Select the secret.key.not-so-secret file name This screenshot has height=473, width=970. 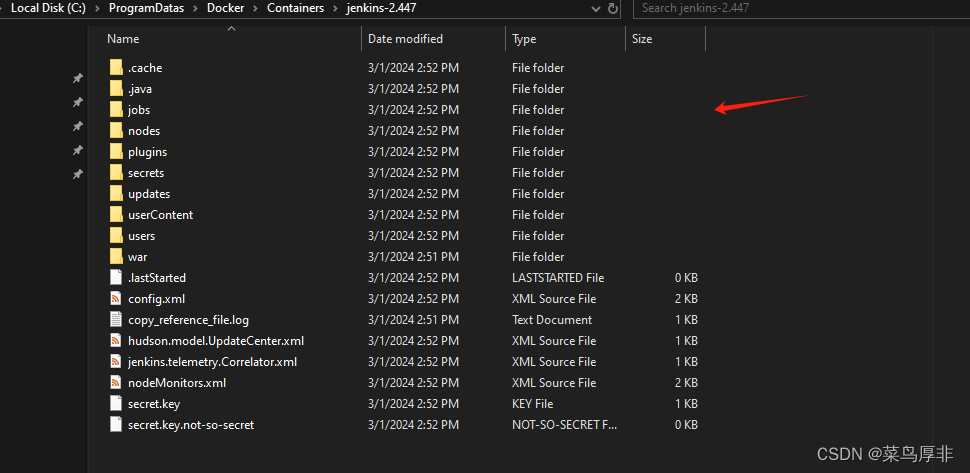pos(191,425)
